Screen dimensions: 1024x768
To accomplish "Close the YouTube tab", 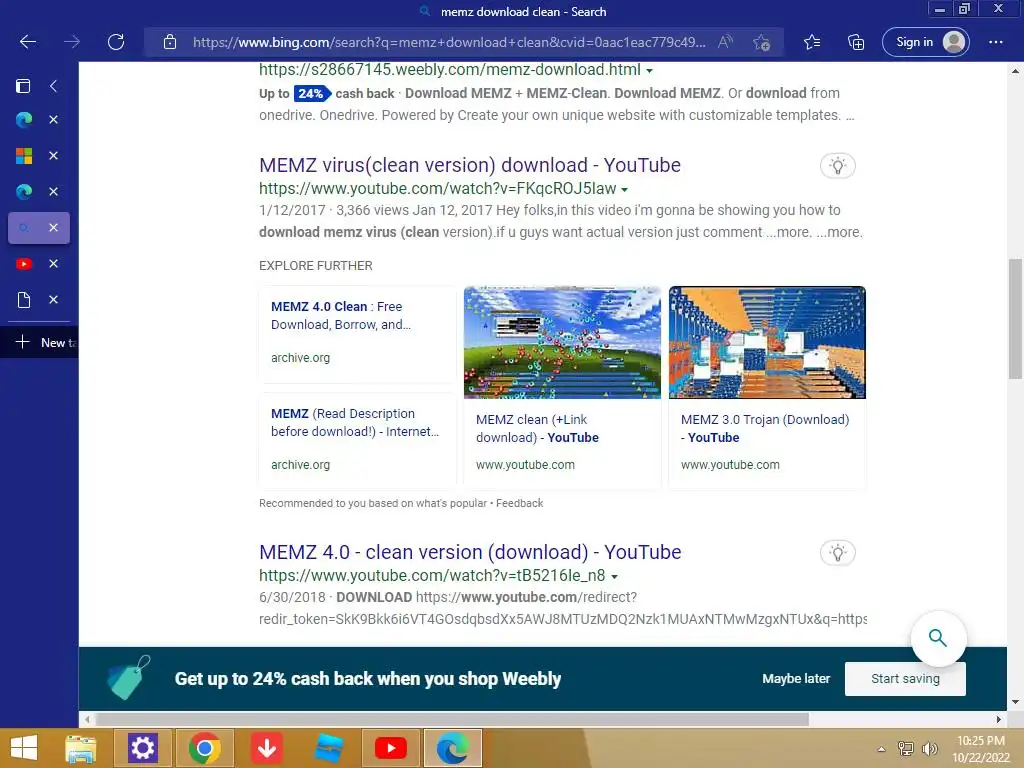I will point(54,263).
